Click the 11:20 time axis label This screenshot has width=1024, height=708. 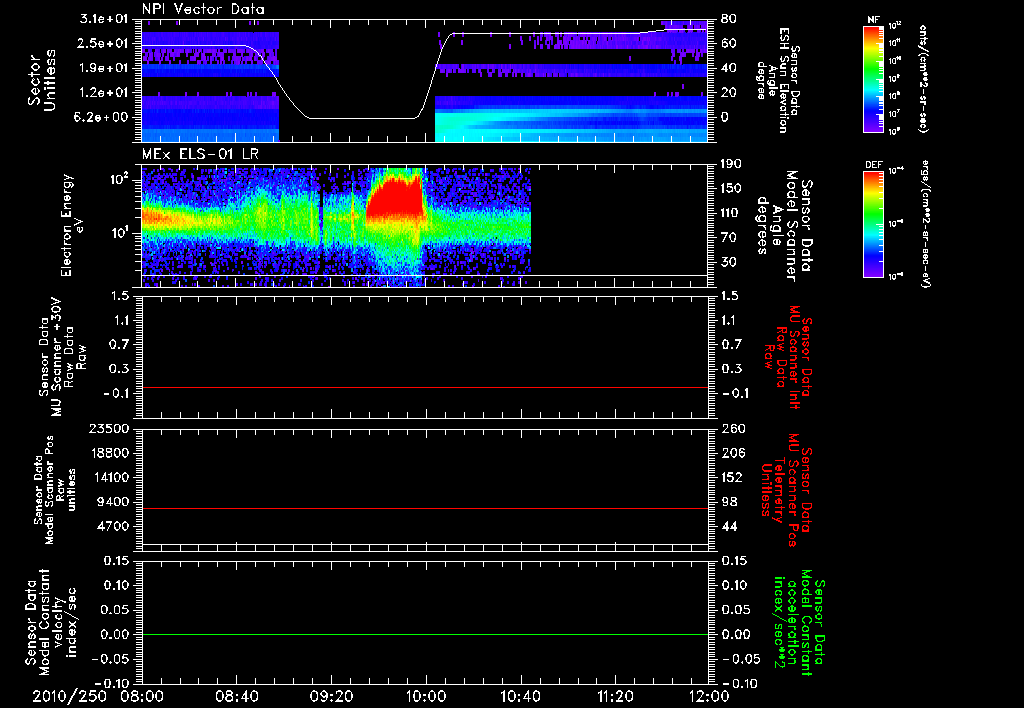click(x=615, y=695)
